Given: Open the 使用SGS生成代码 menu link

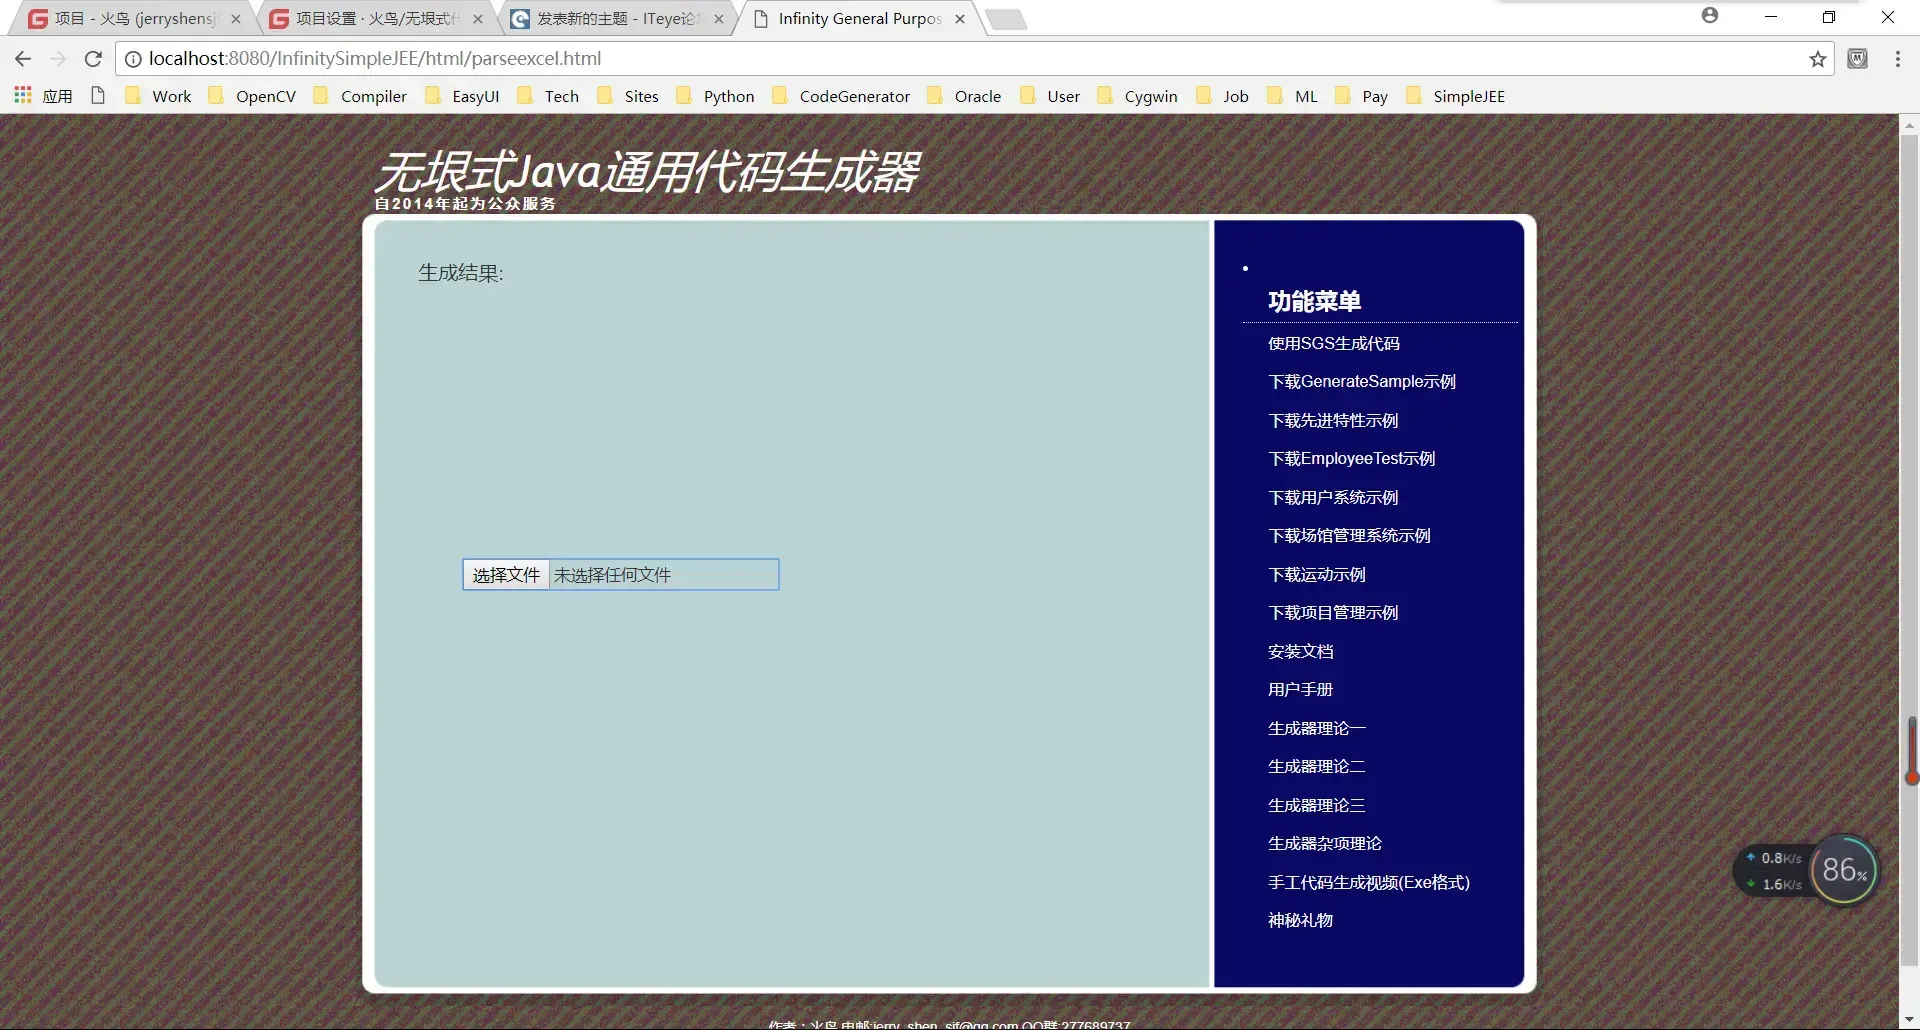Looking at the screenshot, I should 1333,343.
